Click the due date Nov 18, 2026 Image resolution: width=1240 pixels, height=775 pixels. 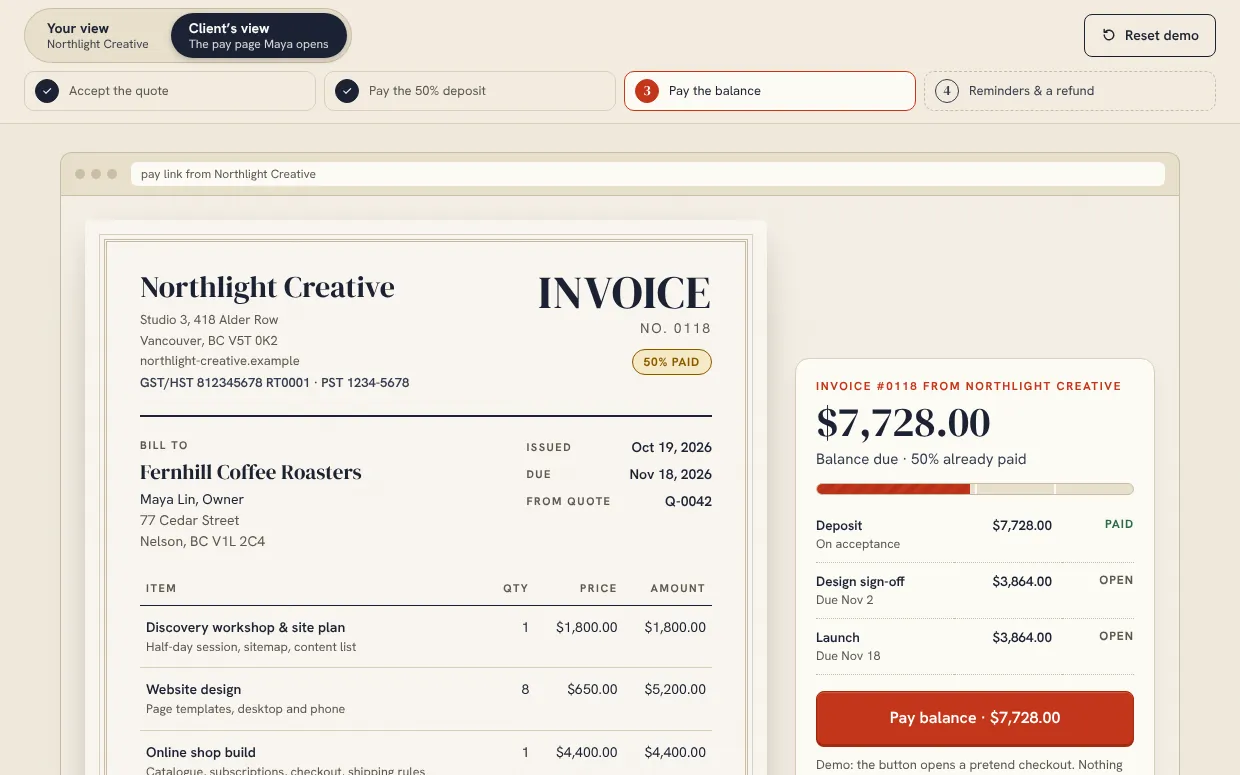coord(670,474)
